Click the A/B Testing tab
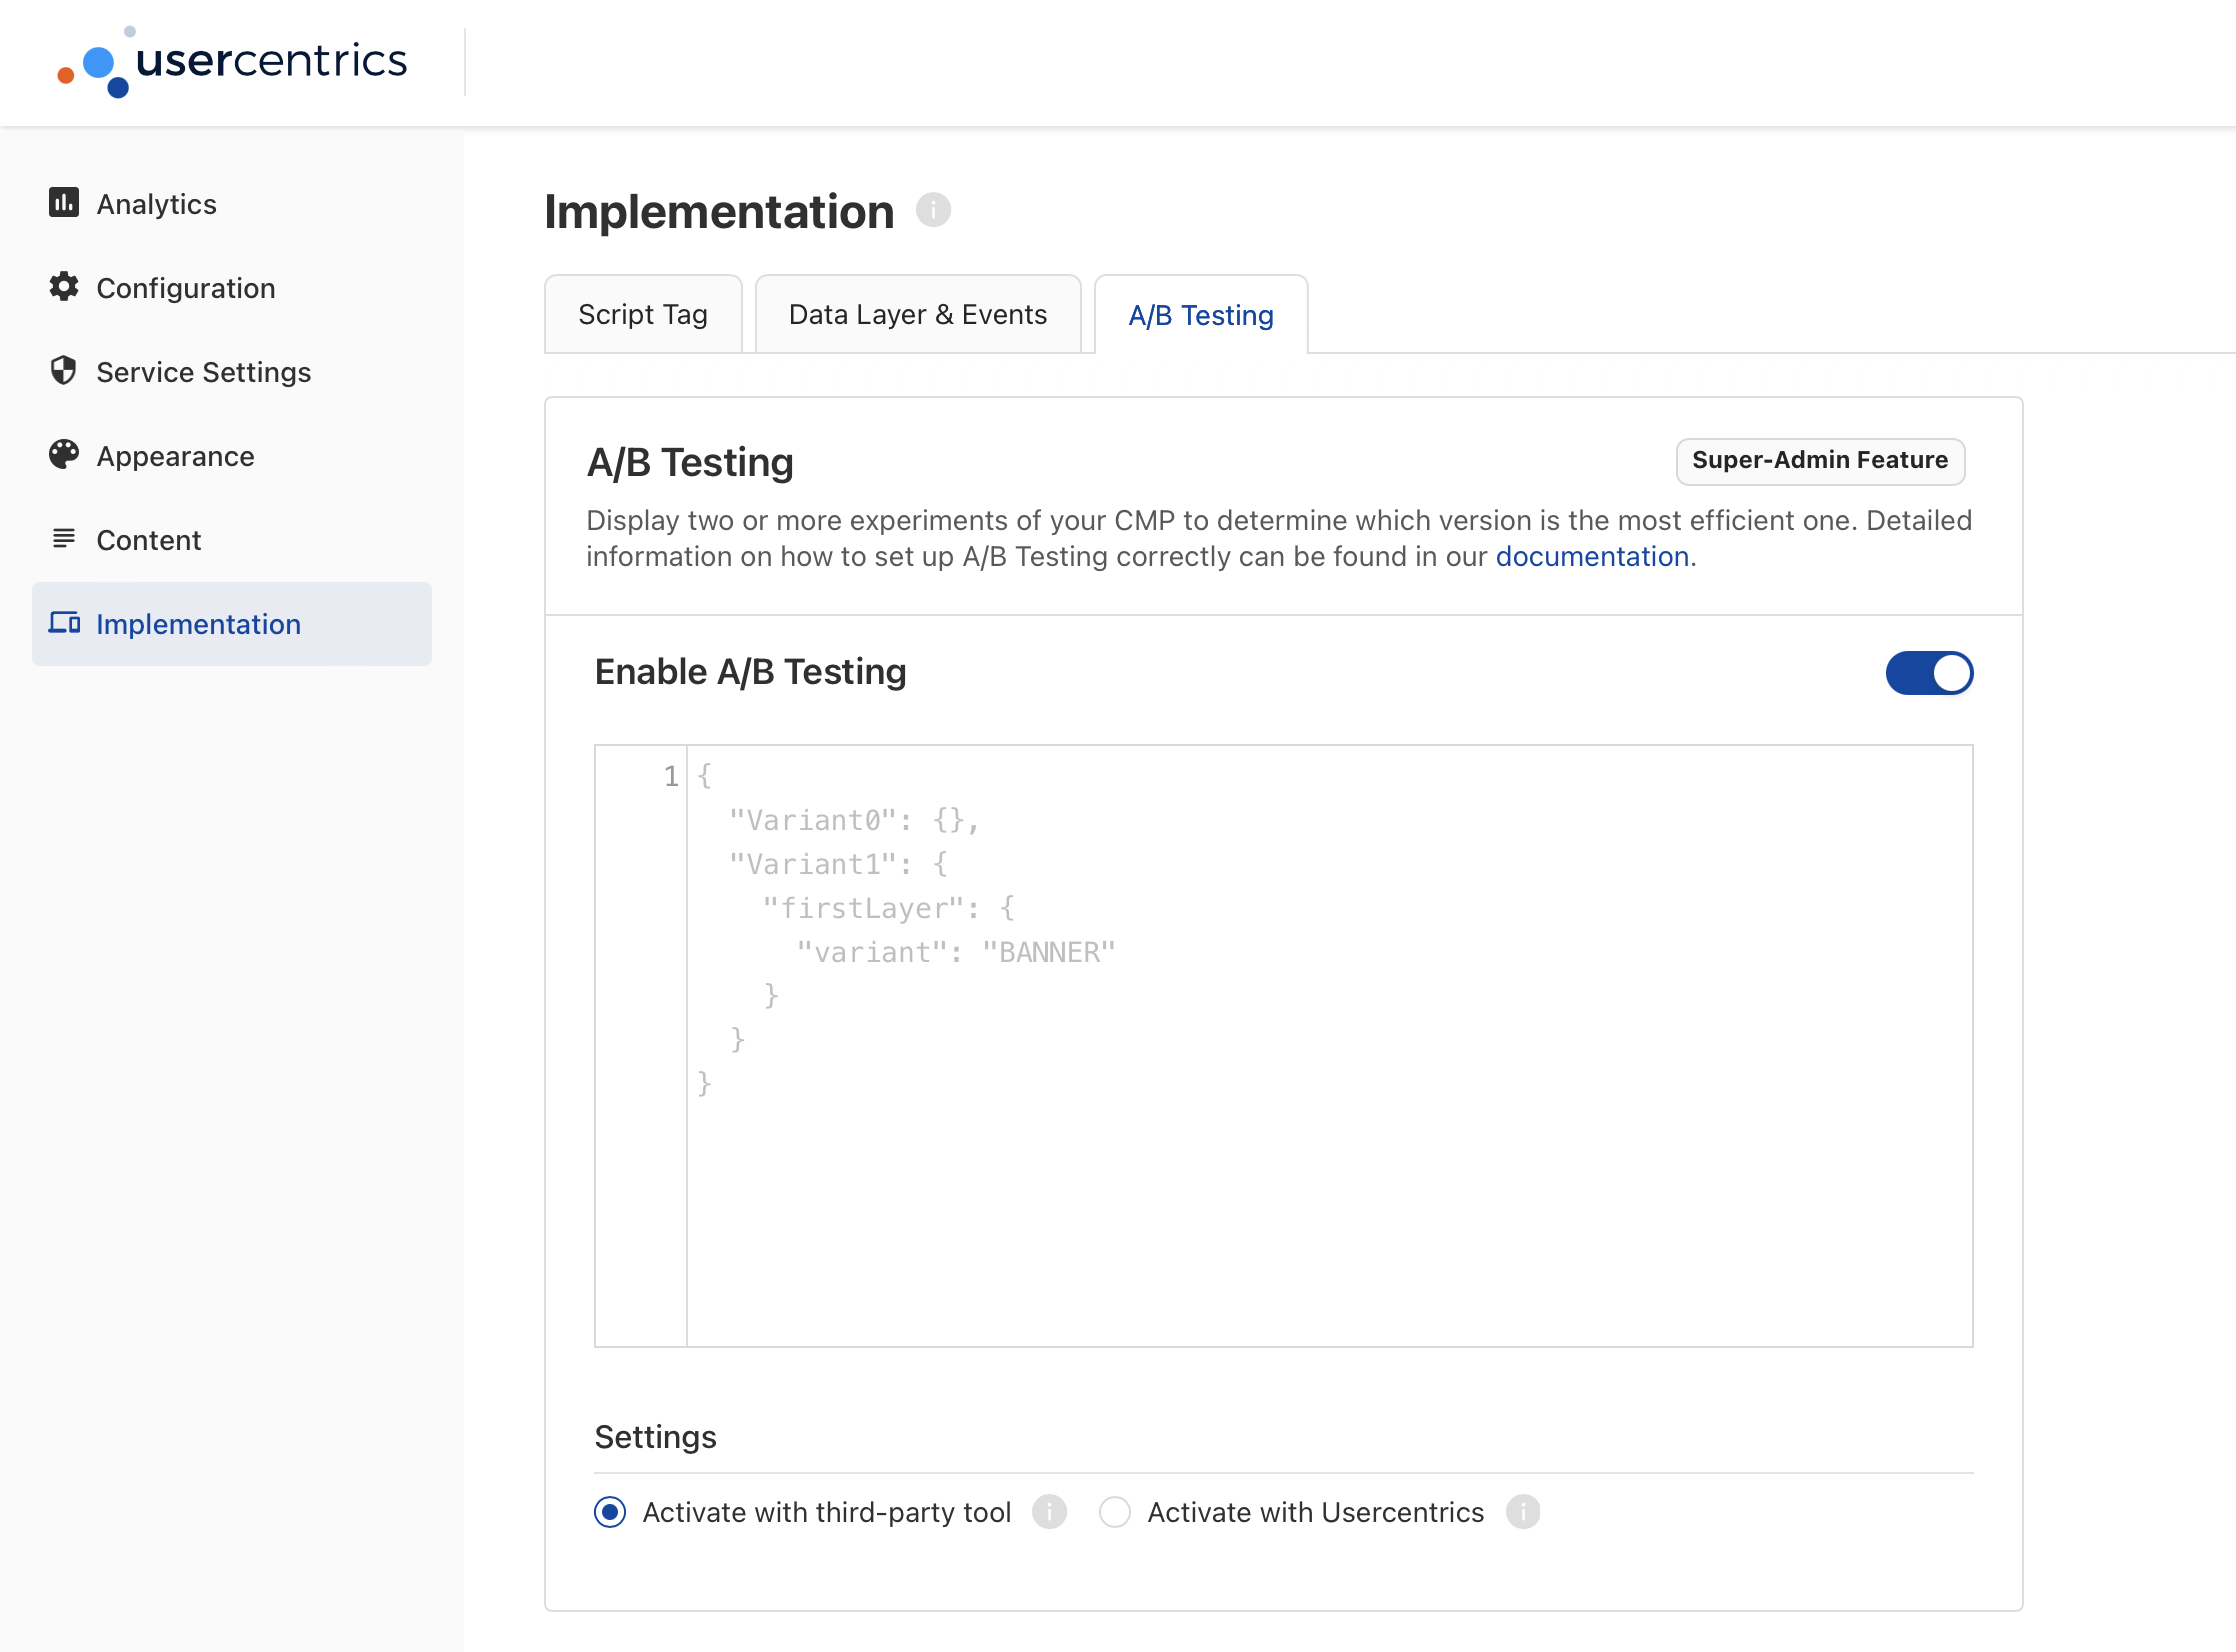Viewport: 2236px width, 1652px height. click(x=1200, y=314)
